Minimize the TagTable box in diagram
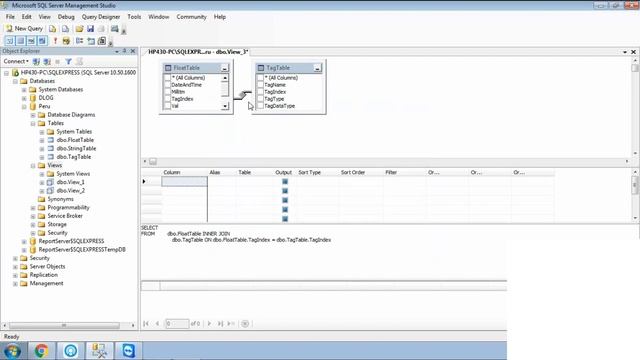Screen dimensions: 640x360 click(x=317, y=68)
